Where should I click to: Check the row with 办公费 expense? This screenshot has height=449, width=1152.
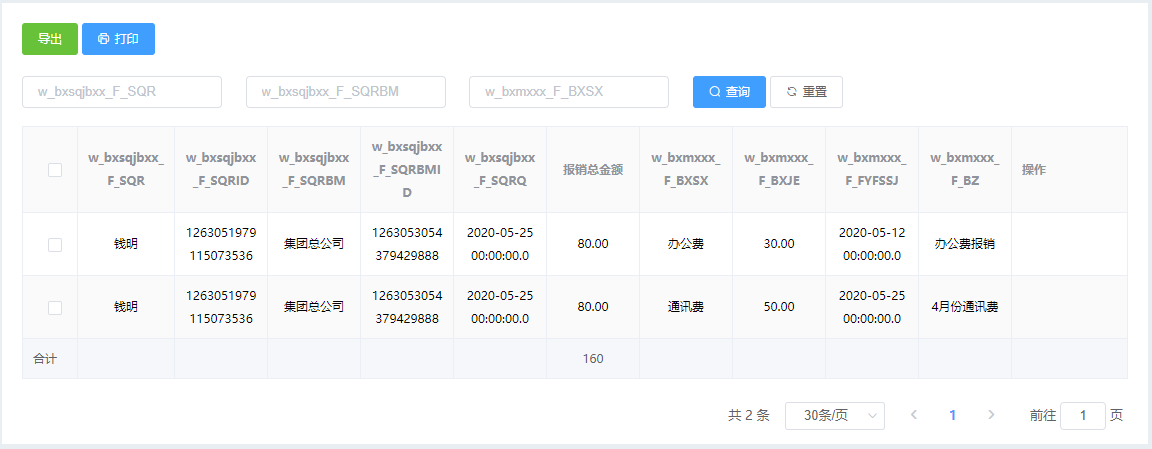coord(55,244)
